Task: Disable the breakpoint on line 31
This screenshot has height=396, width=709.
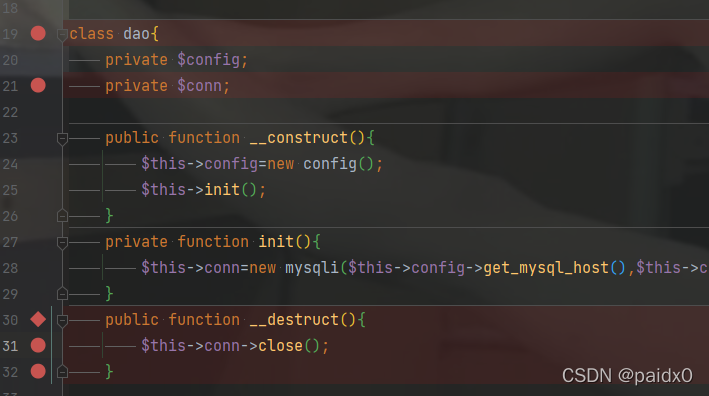Action: 38,346
